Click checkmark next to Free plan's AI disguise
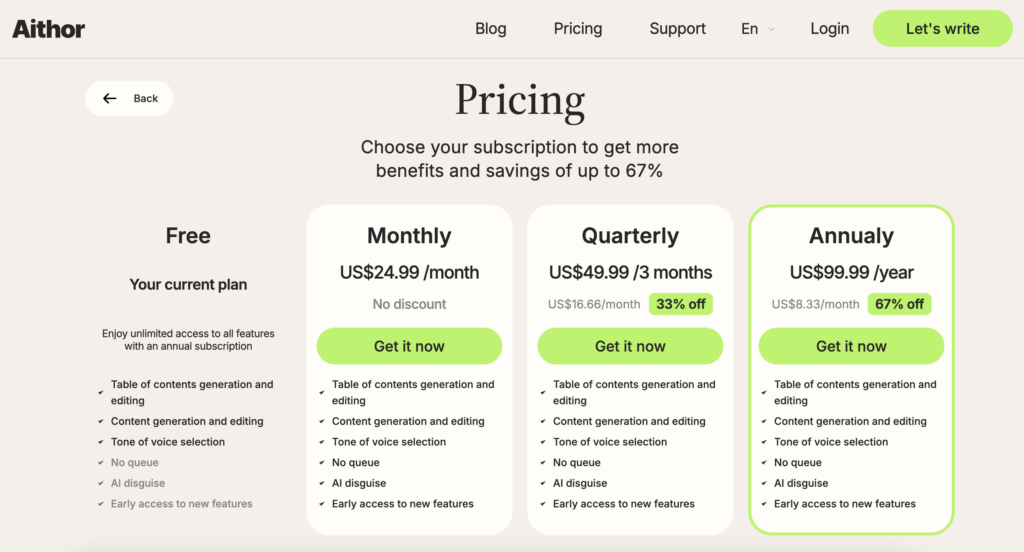The height and width of the screenshot is (552, 1024). [x=101, y=484]
